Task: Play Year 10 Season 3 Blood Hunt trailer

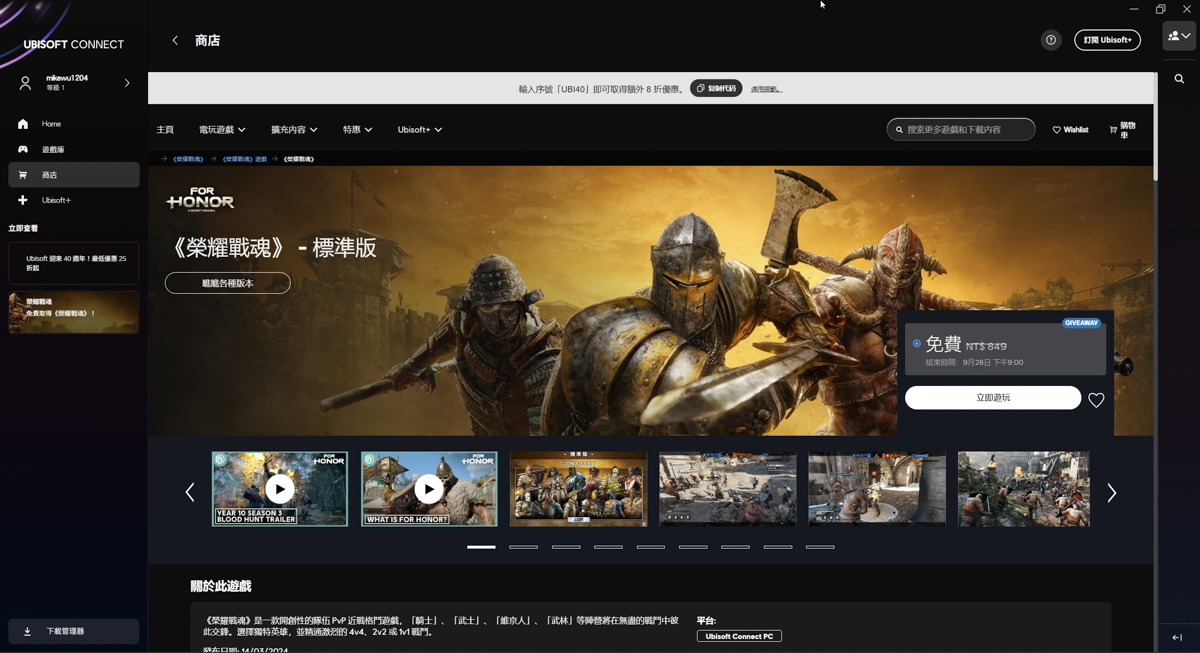Action: click(280, 489)
